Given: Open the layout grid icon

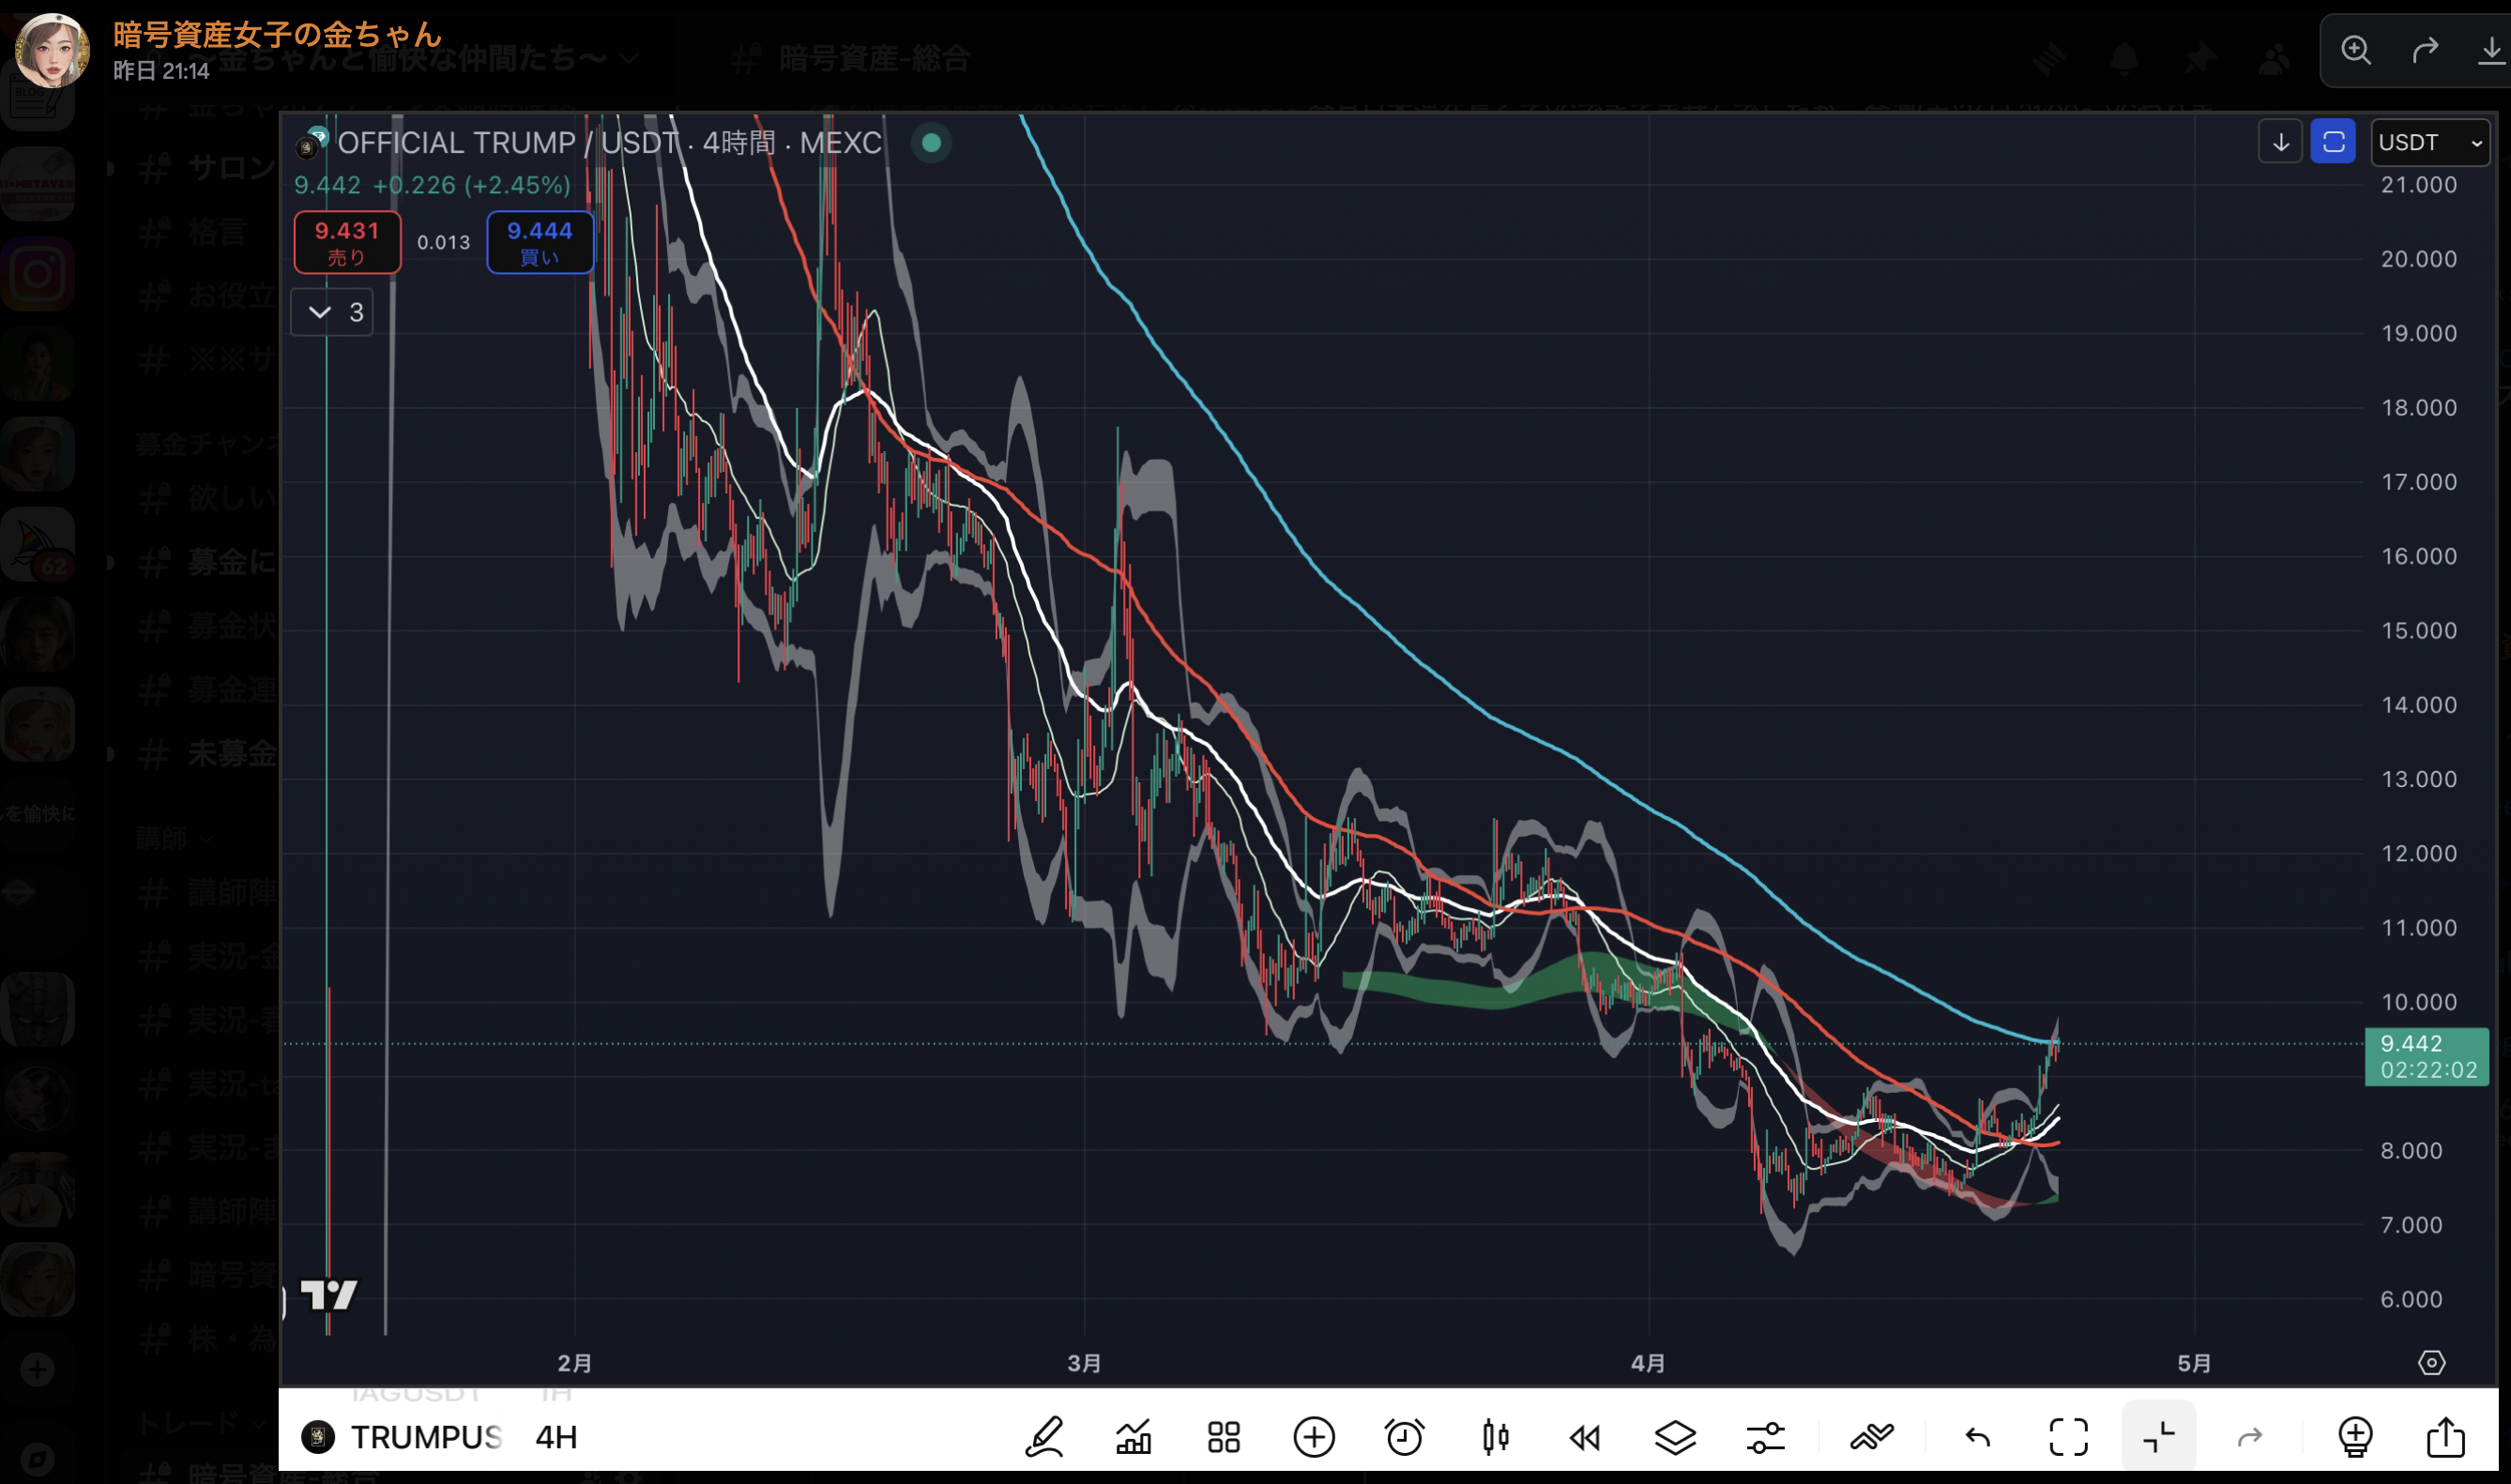Looking at the screenshot, I should (x=1224, y=1438).
